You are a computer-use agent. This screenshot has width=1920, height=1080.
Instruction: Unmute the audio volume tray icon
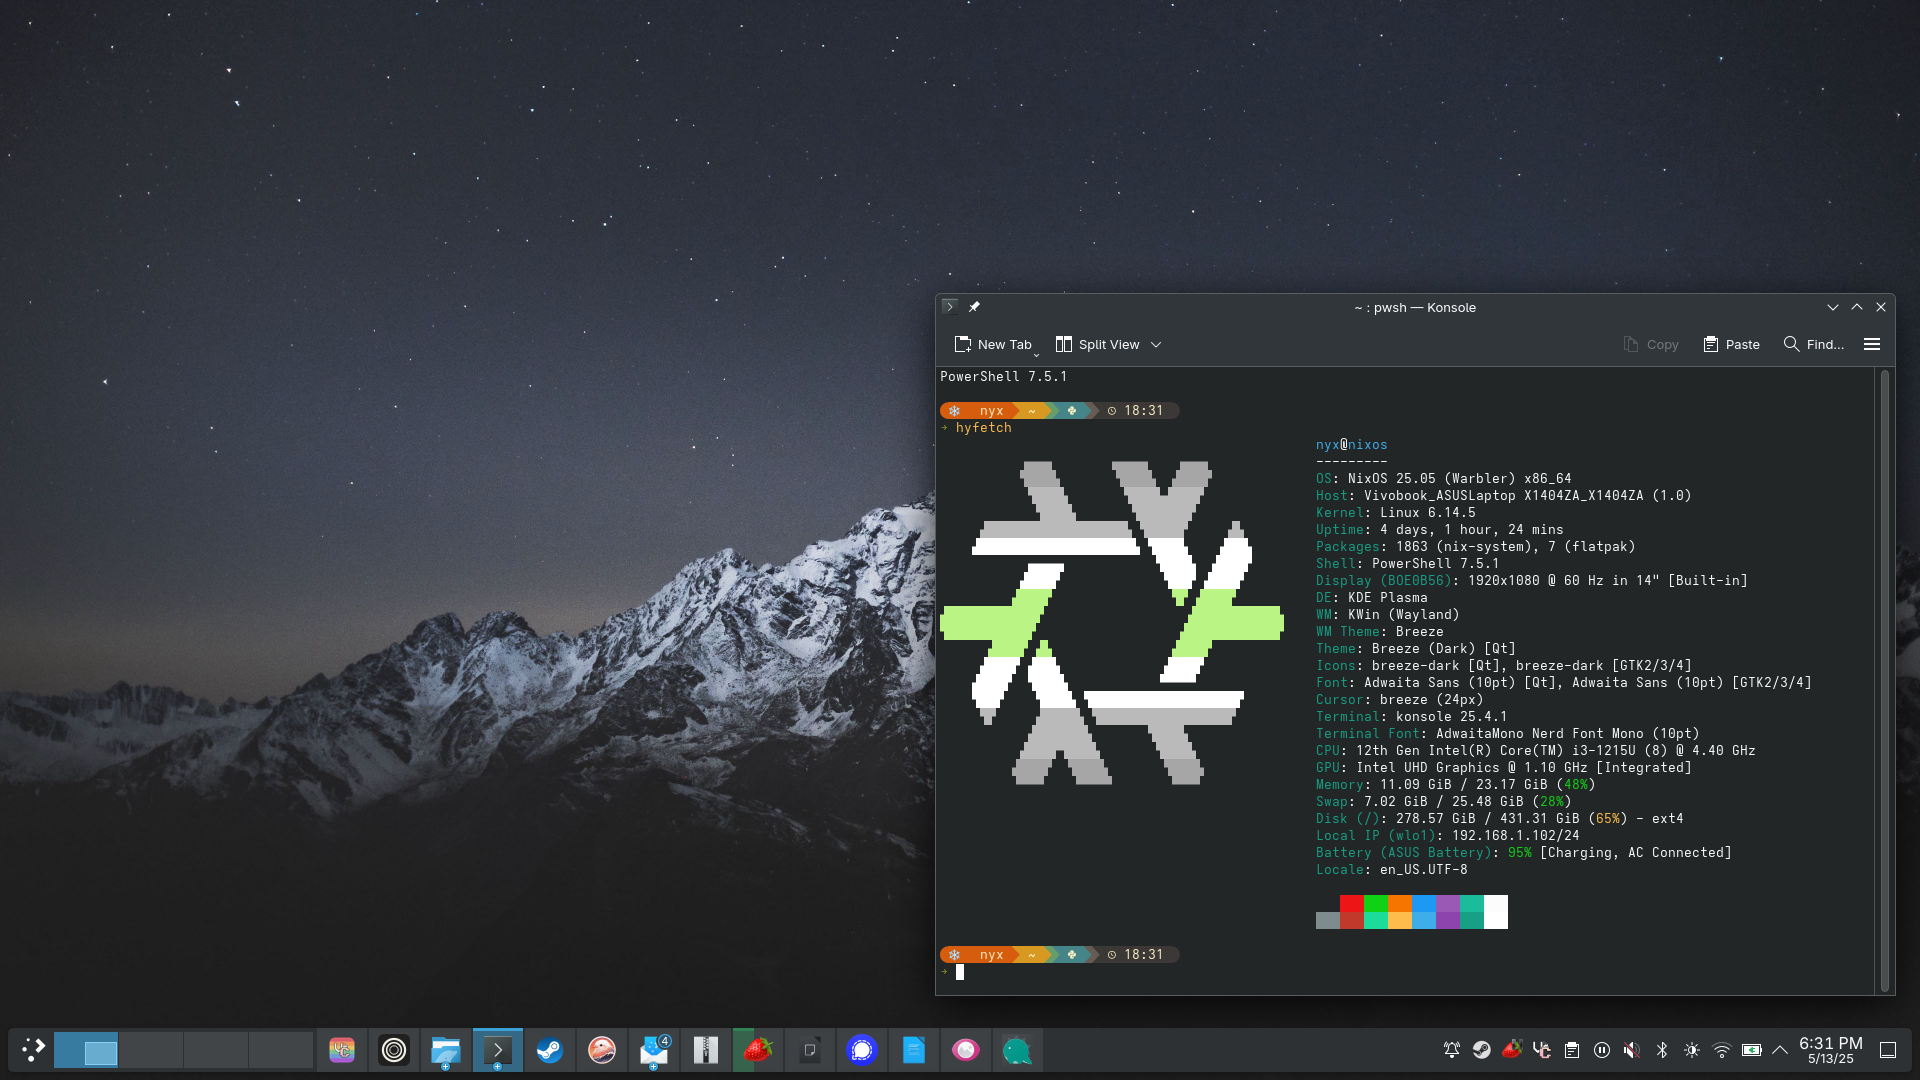pos(1631,1050)
